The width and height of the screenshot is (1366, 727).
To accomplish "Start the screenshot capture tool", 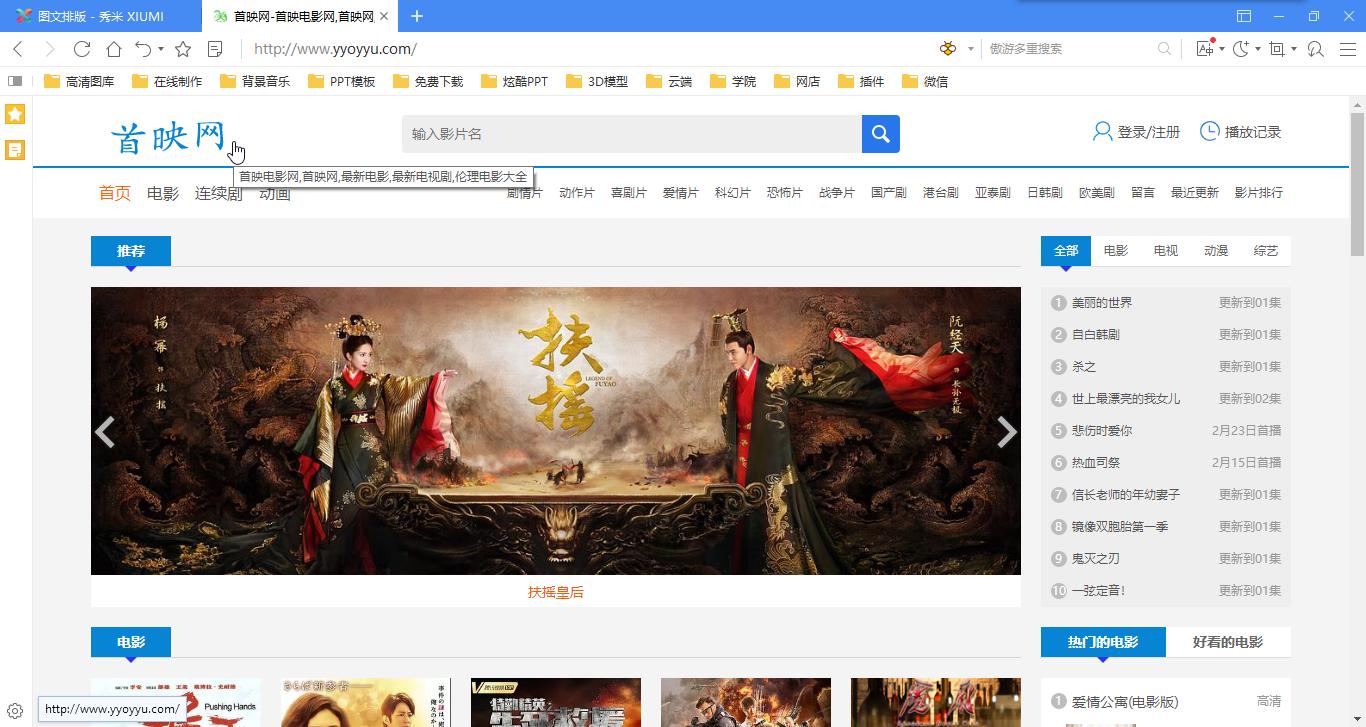I will click(1277, 49).
